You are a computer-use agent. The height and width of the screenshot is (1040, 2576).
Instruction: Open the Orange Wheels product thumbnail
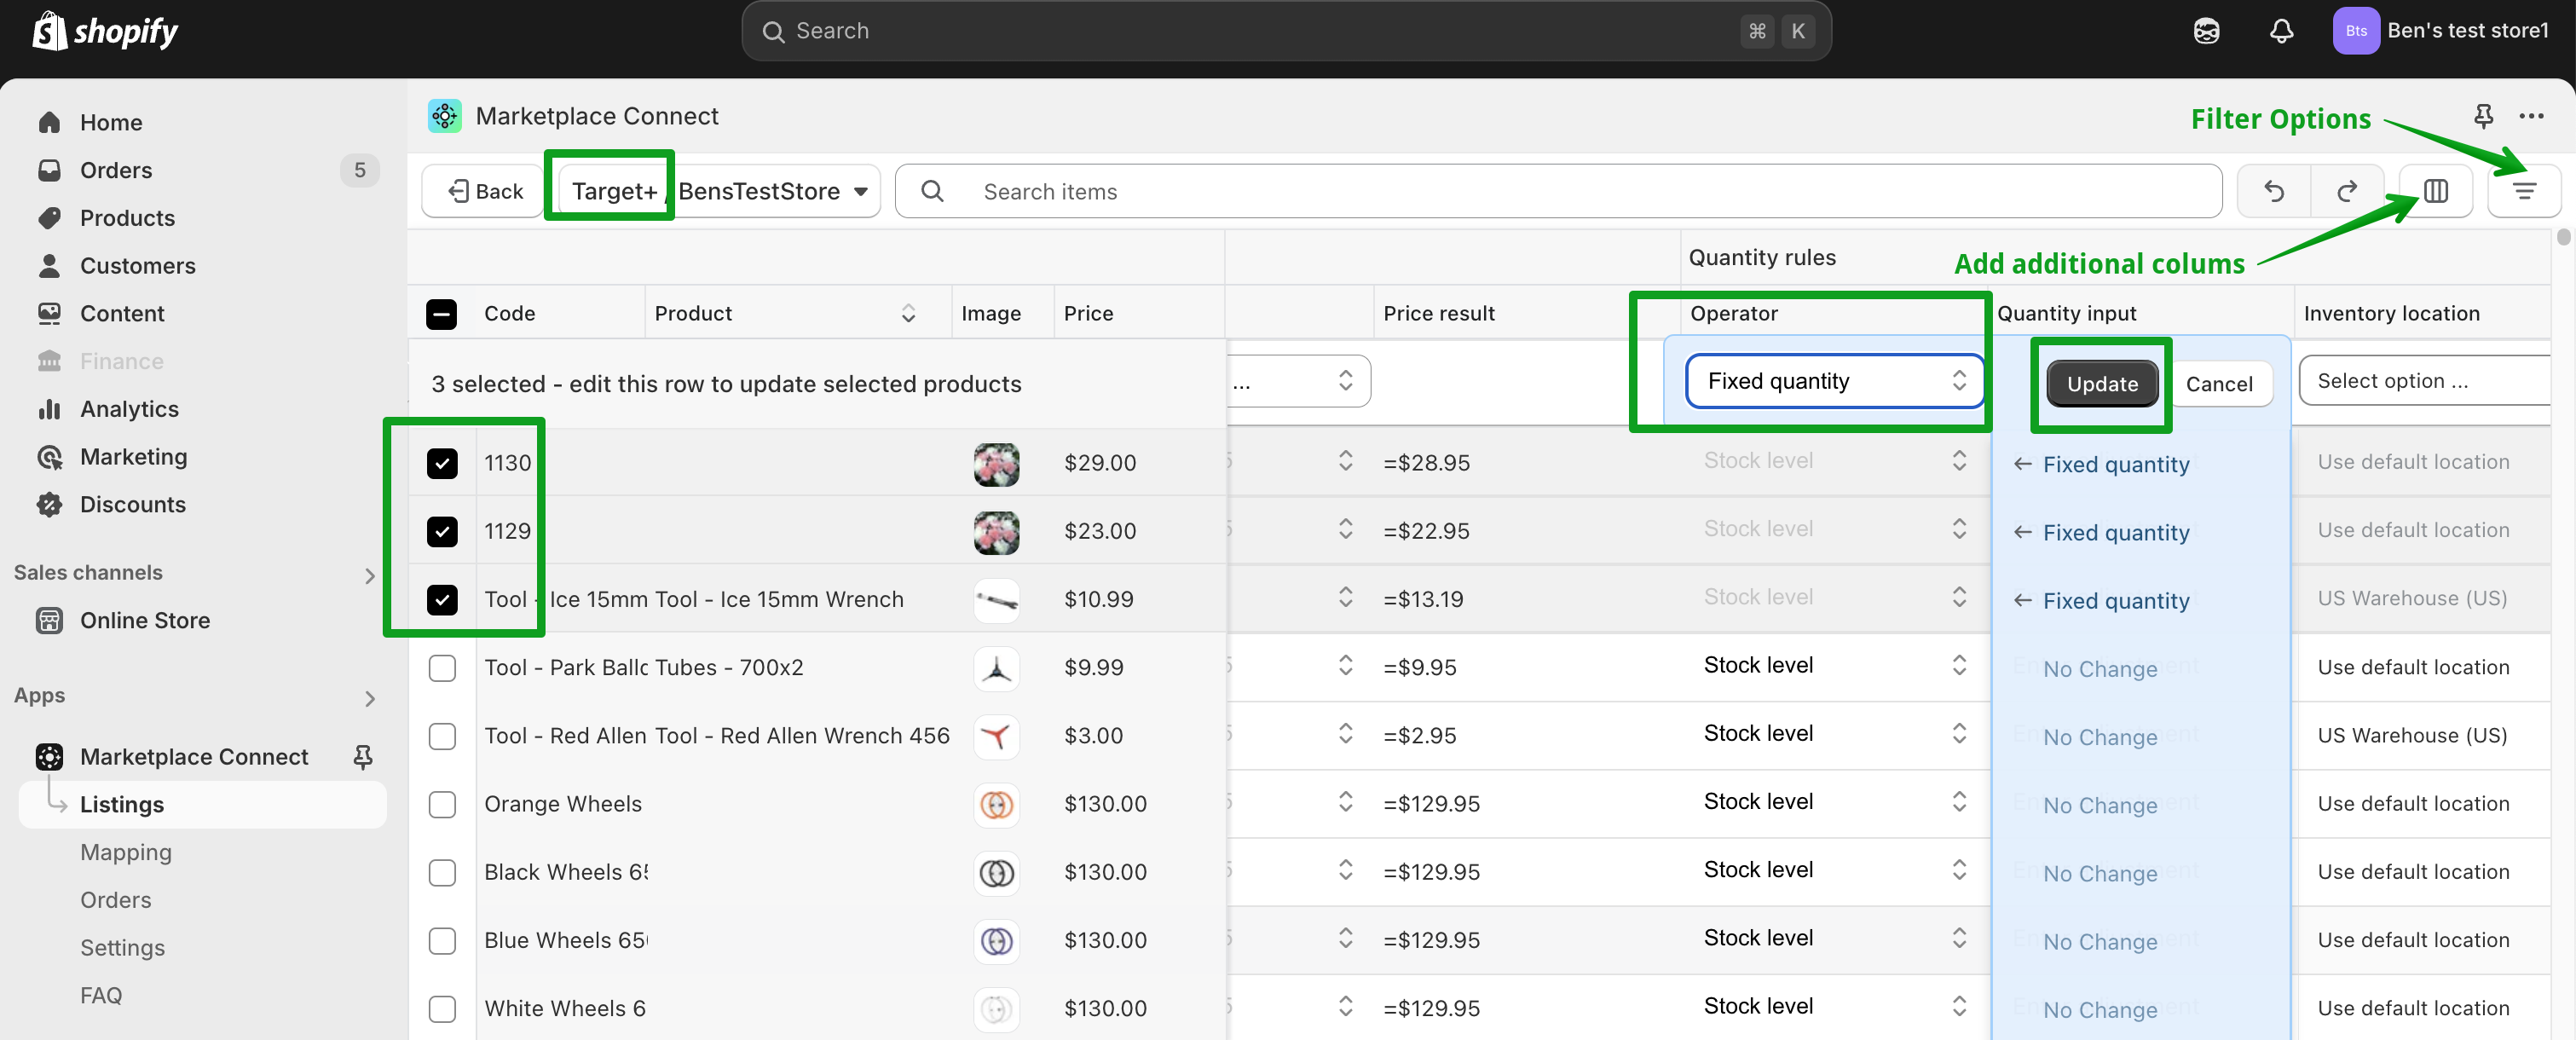click(x=996, y=804)
